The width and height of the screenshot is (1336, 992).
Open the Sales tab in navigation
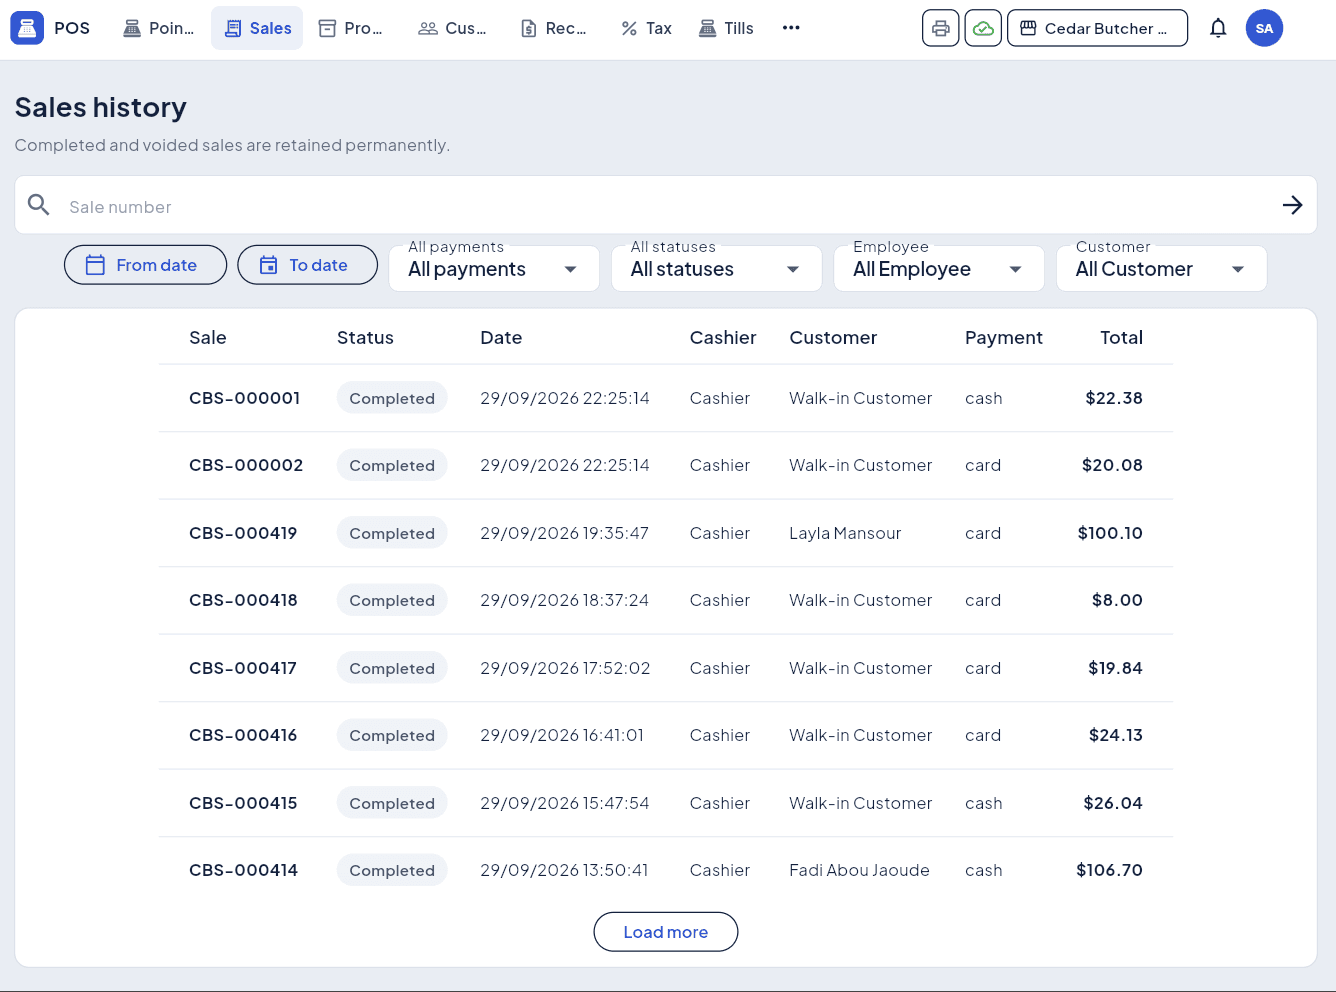tap(257, 28)
